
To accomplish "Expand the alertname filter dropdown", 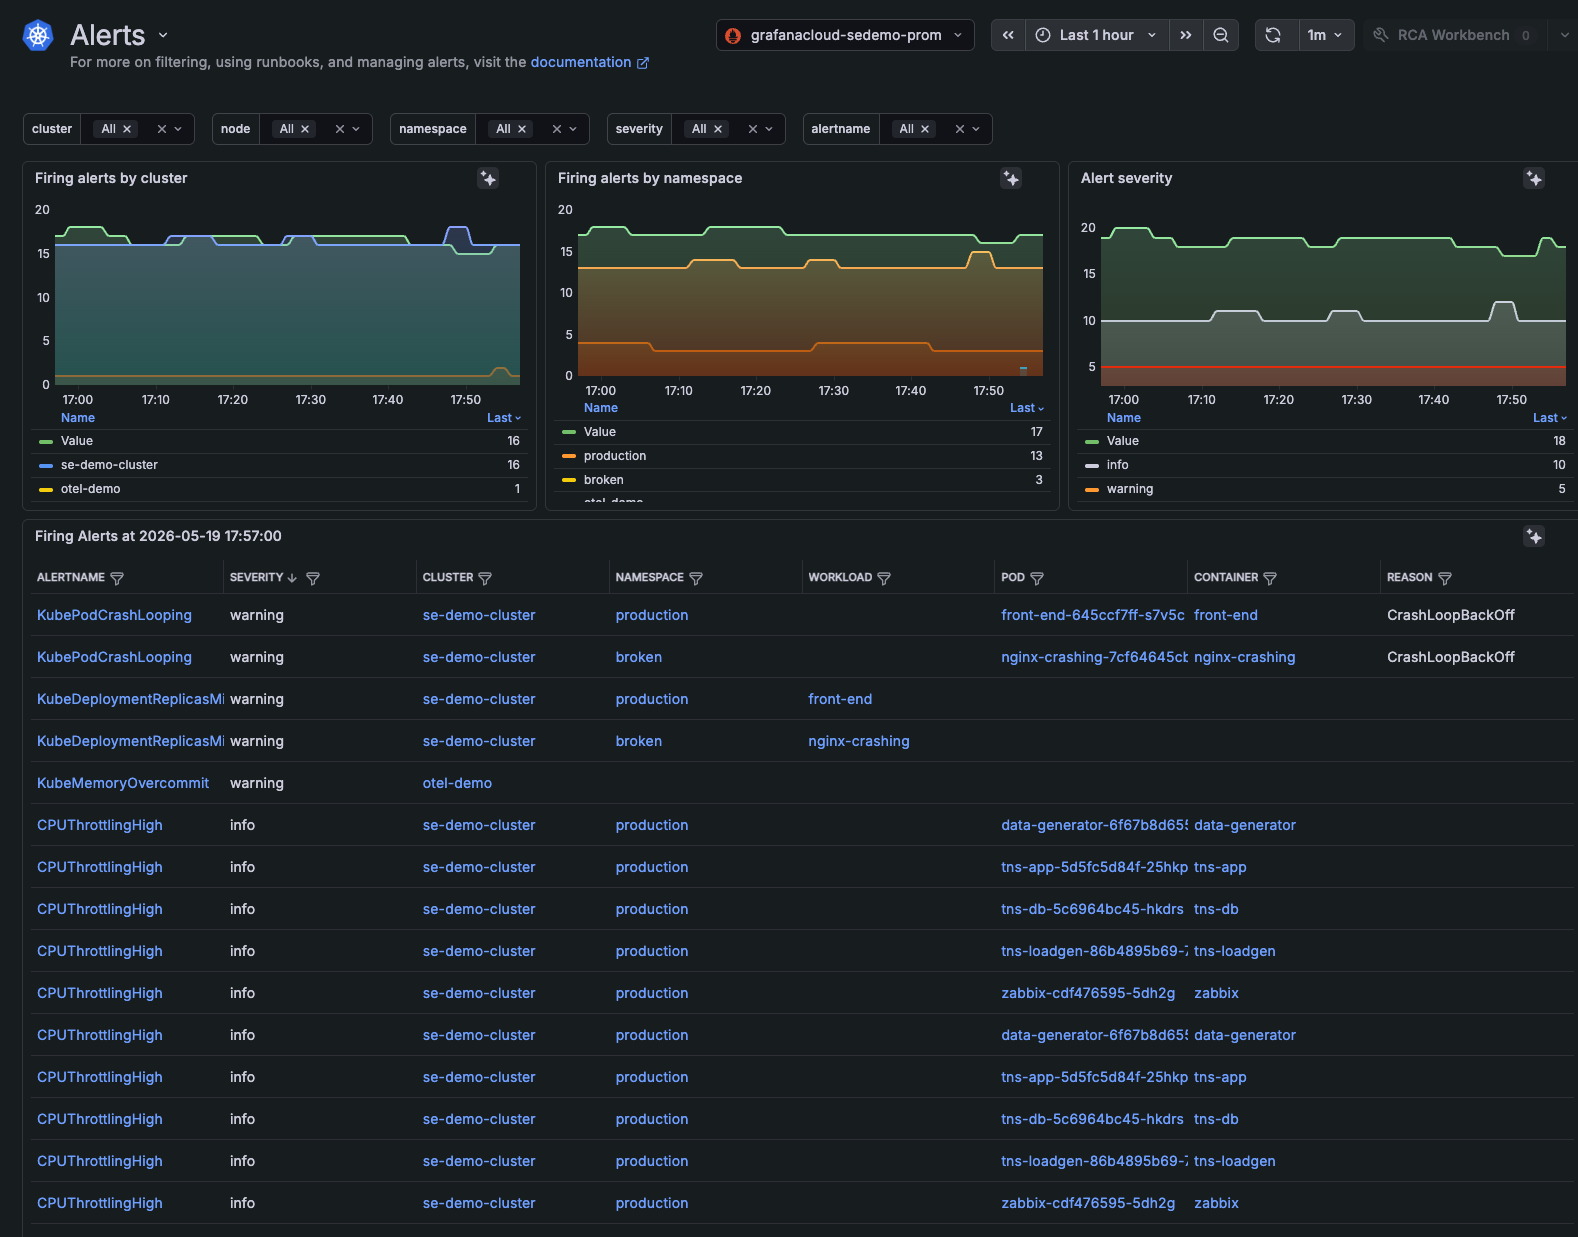I will (x=976, y=129).
